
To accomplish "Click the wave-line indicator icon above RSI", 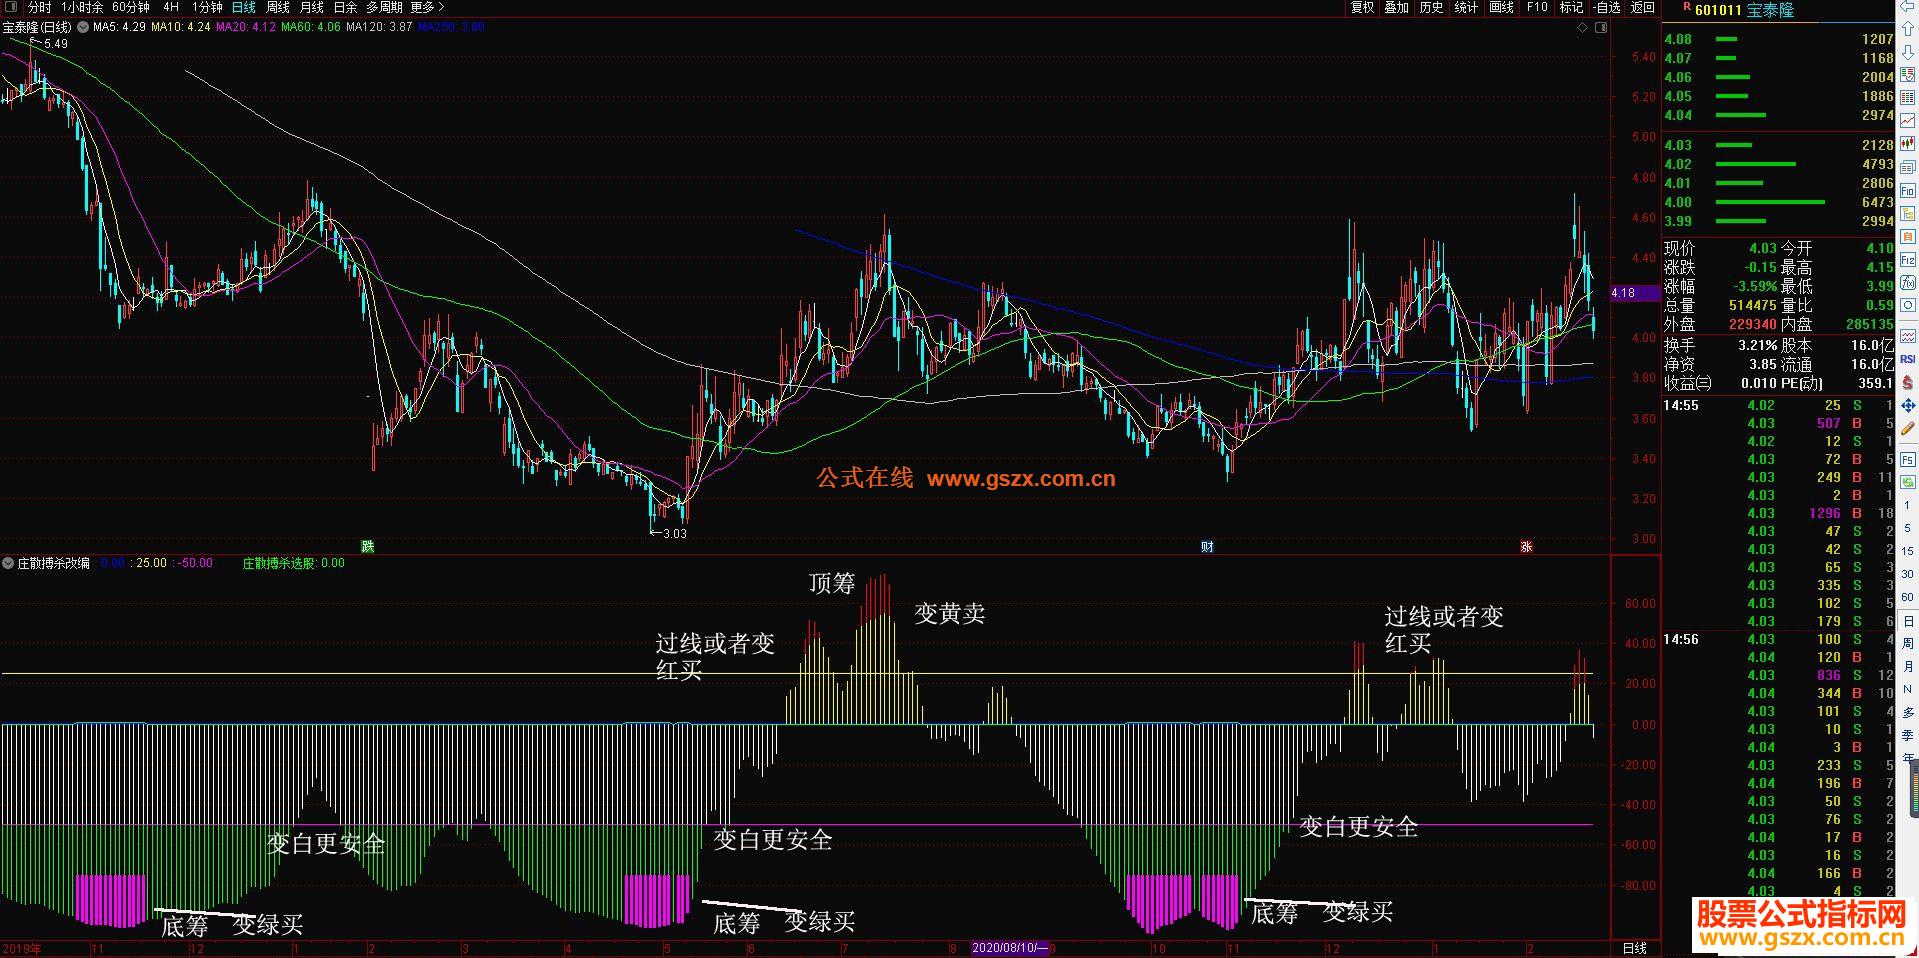I will tap(1908, 334).
